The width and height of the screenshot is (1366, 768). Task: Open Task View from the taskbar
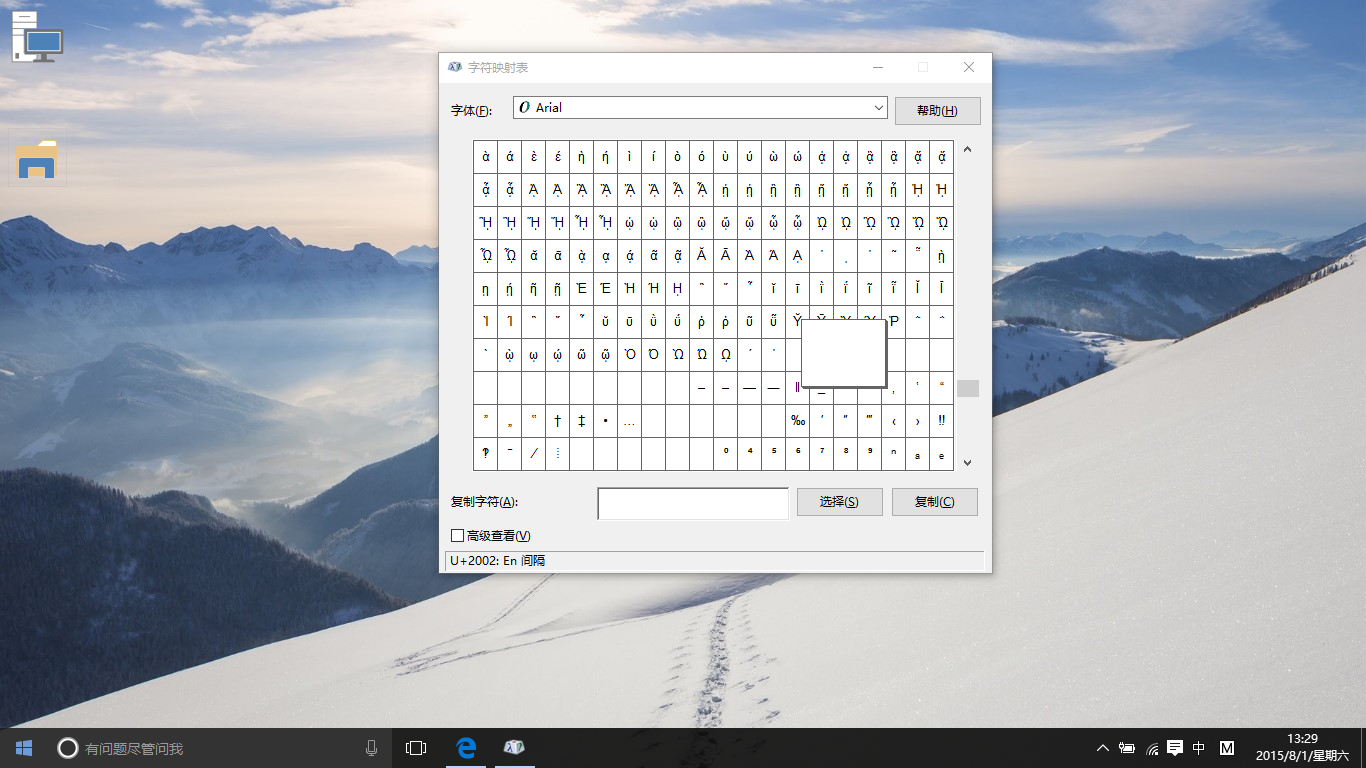point(416,748)
